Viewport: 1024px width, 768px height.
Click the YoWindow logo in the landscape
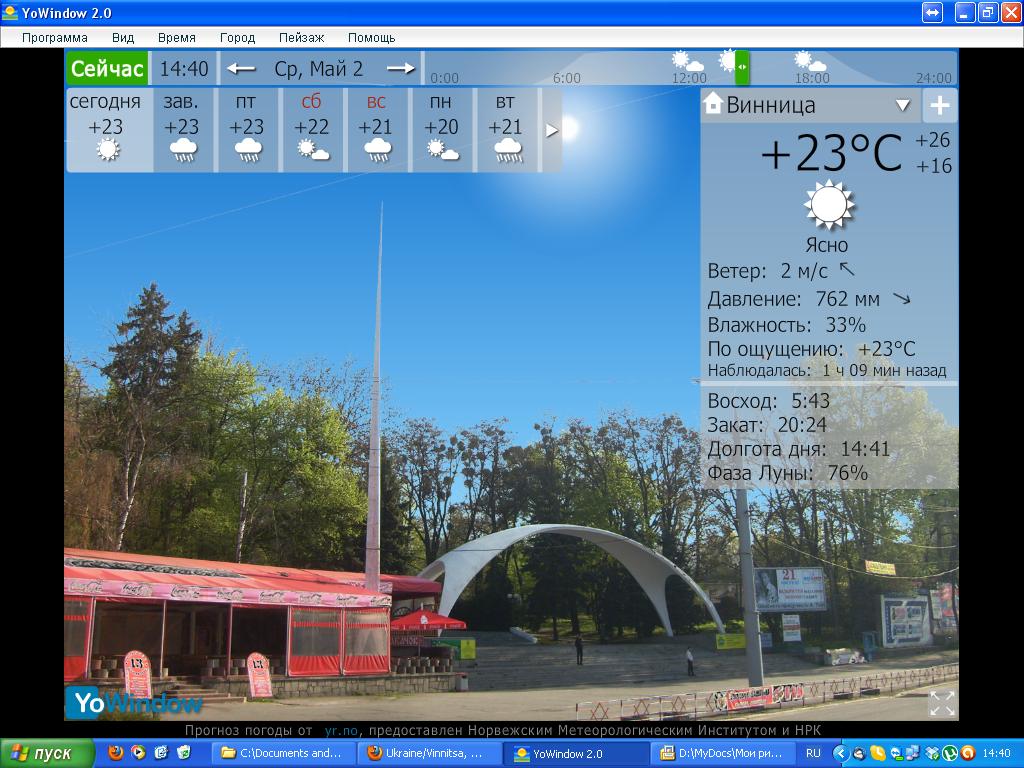tap(134, 703)
